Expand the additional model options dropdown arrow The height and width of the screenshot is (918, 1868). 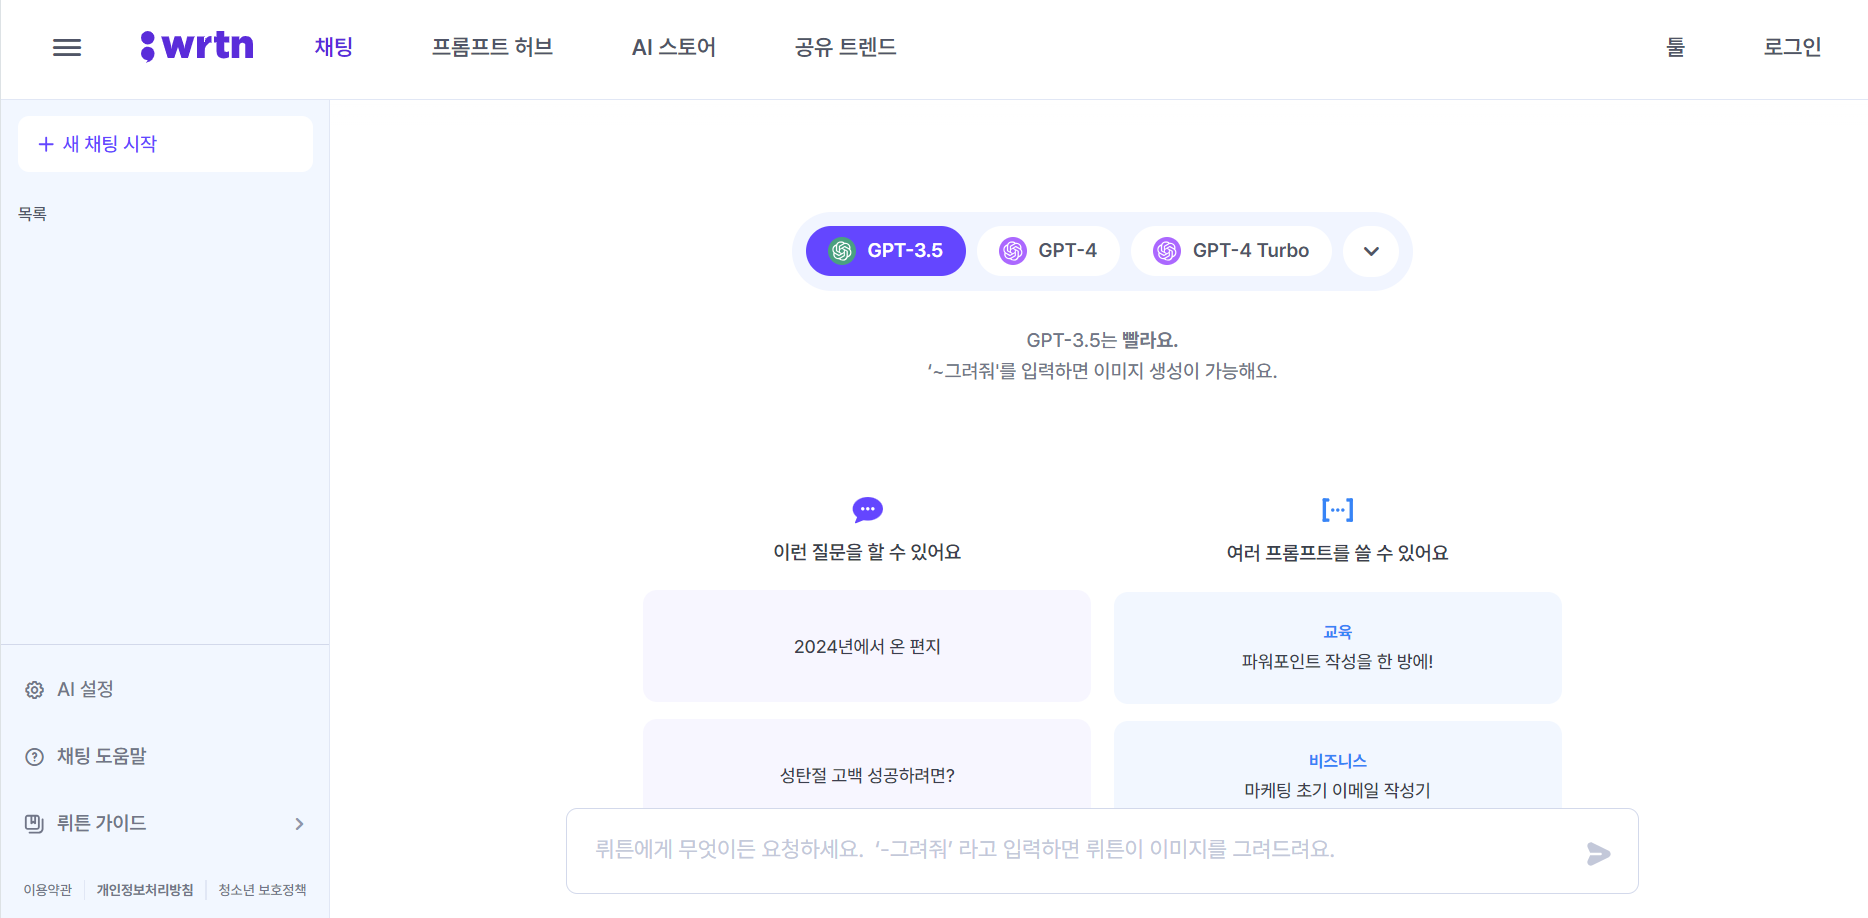point(1370,251)
